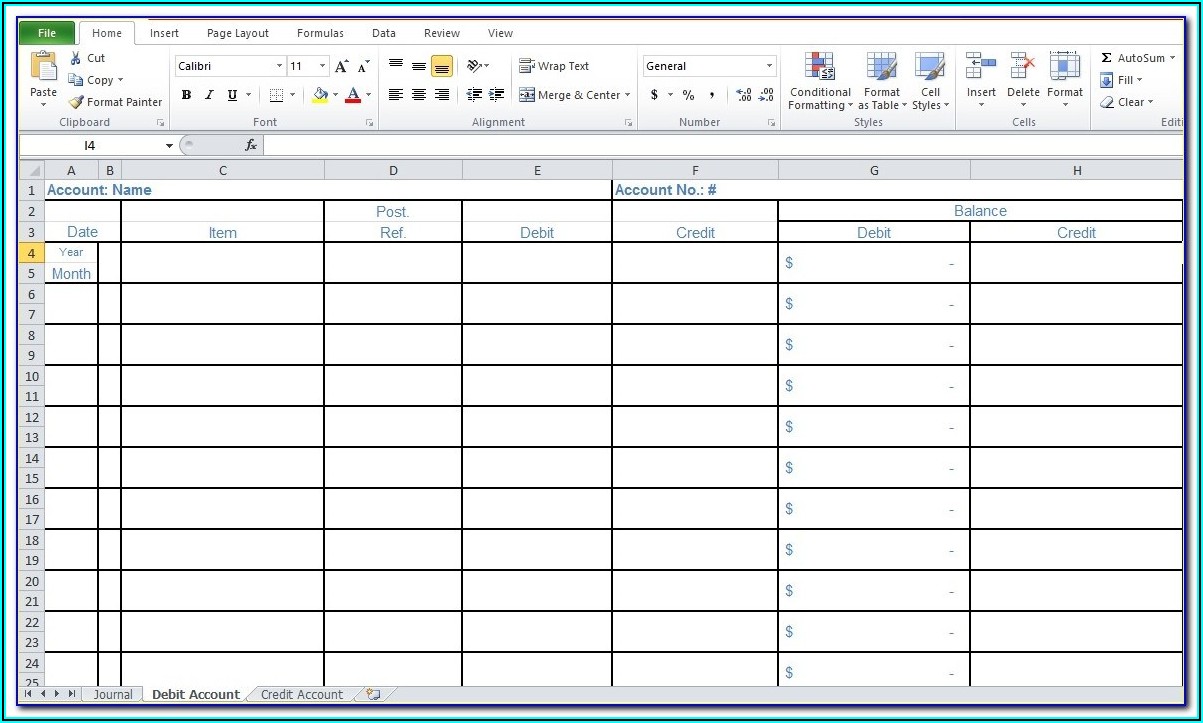The height and width of the screenshot is (723, 1203).
Task: Click the AutoSum sigma icon
Action: 1106,58
